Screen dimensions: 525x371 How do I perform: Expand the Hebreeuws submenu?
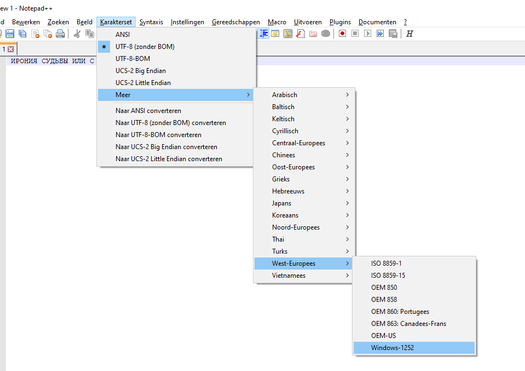pos(304,191)
